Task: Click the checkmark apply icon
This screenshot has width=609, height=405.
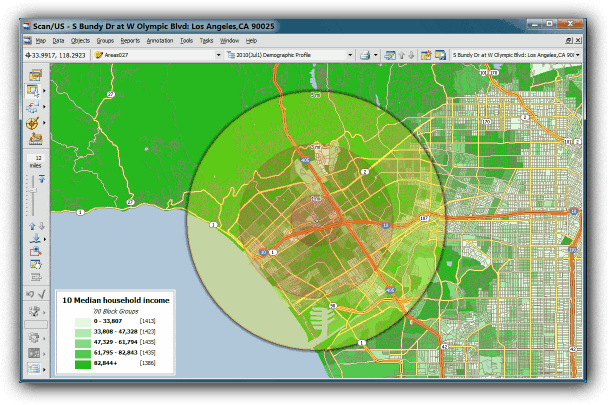Action: click(42, 294)
